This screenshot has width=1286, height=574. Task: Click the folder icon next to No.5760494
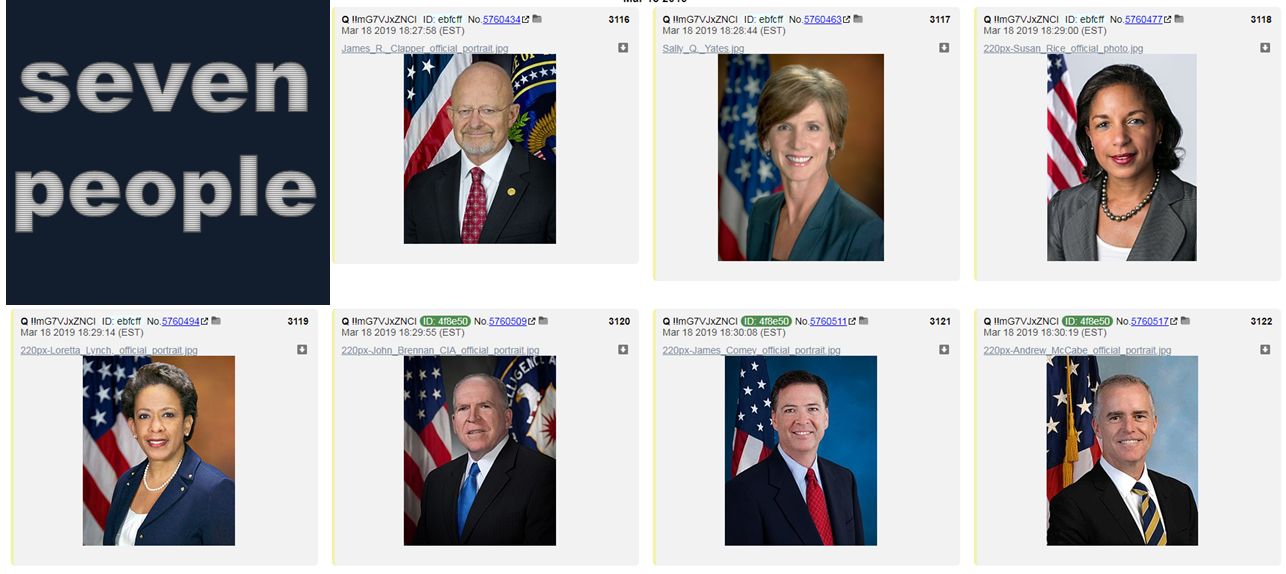(216, 321)
